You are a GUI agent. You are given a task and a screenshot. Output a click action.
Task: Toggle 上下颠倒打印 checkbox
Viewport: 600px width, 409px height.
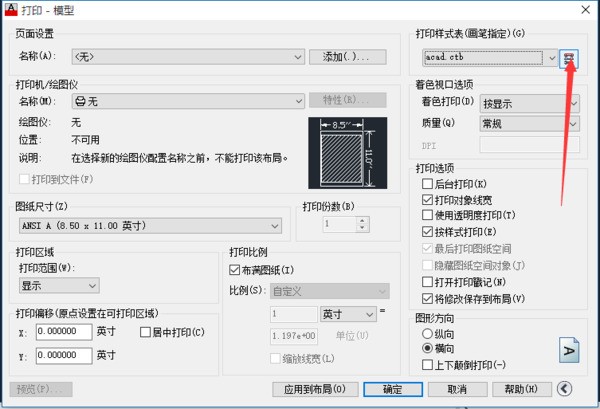427,365
